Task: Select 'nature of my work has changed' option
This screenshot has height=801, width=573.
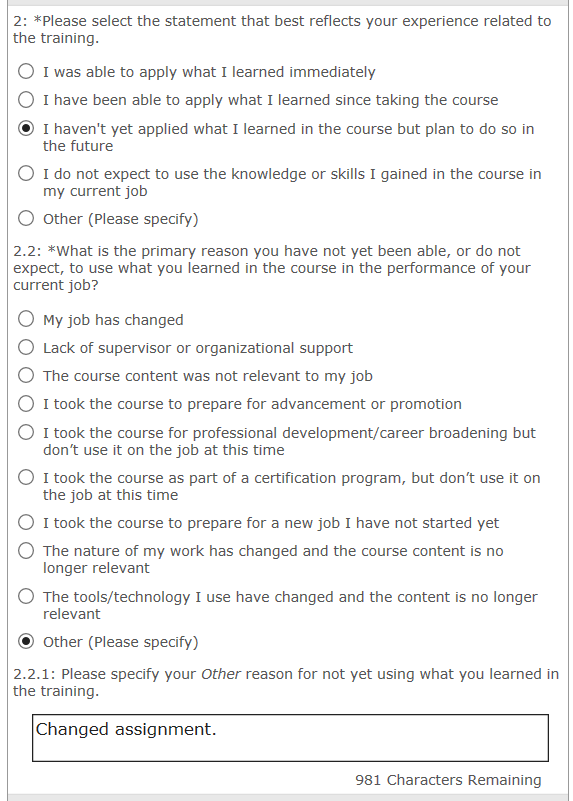Action: click(x=26, y=551)
